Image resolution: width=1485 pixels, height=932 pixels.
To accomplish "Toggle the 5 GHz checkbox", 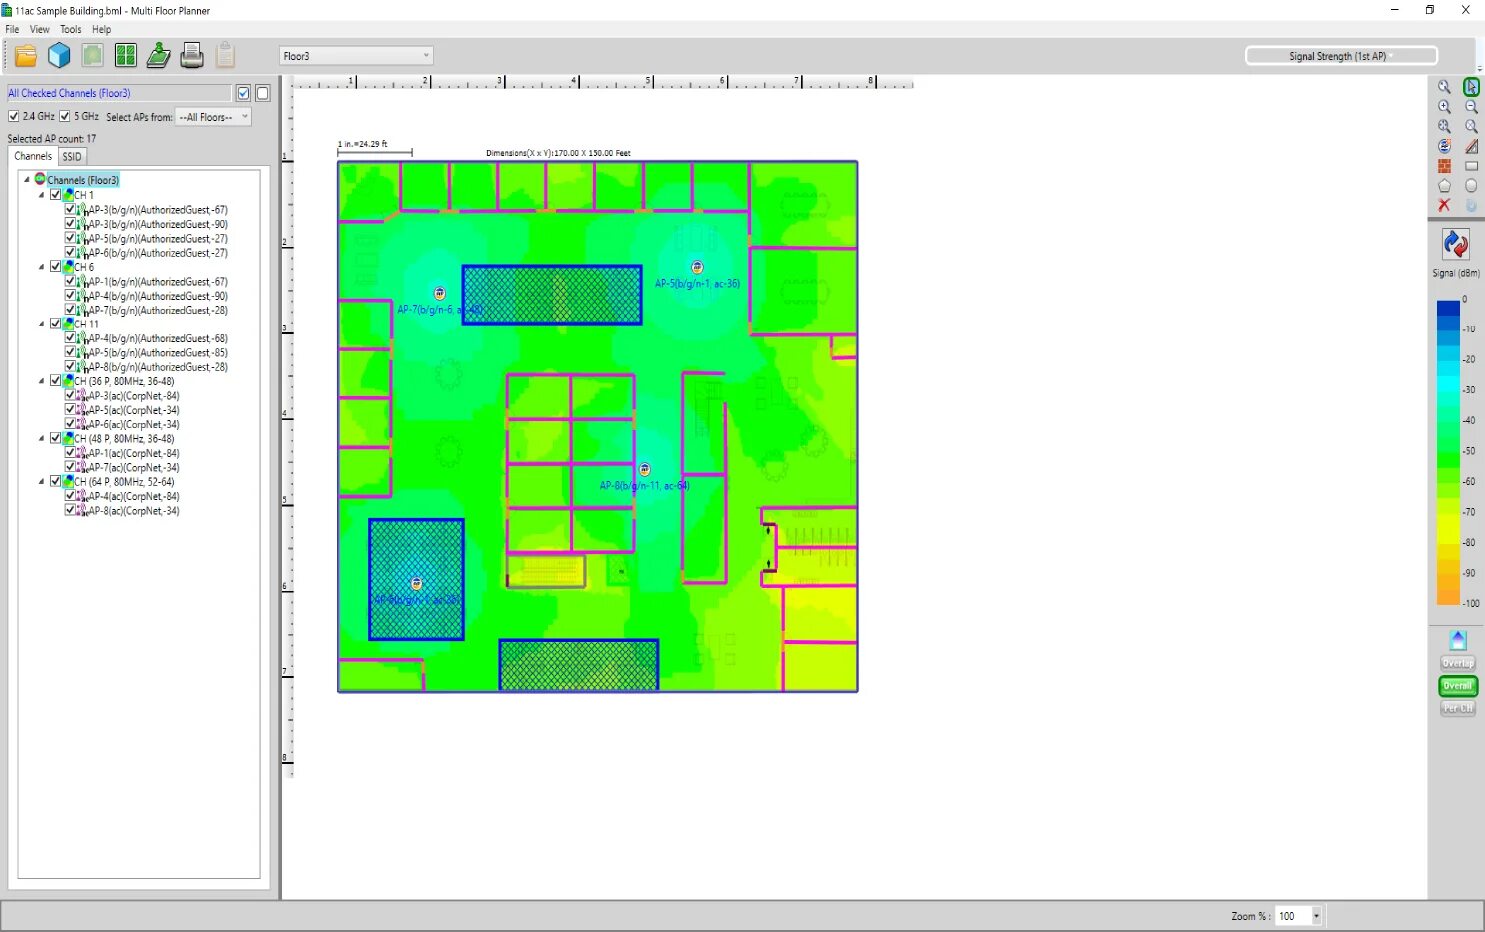I will [x=65, y=117].
